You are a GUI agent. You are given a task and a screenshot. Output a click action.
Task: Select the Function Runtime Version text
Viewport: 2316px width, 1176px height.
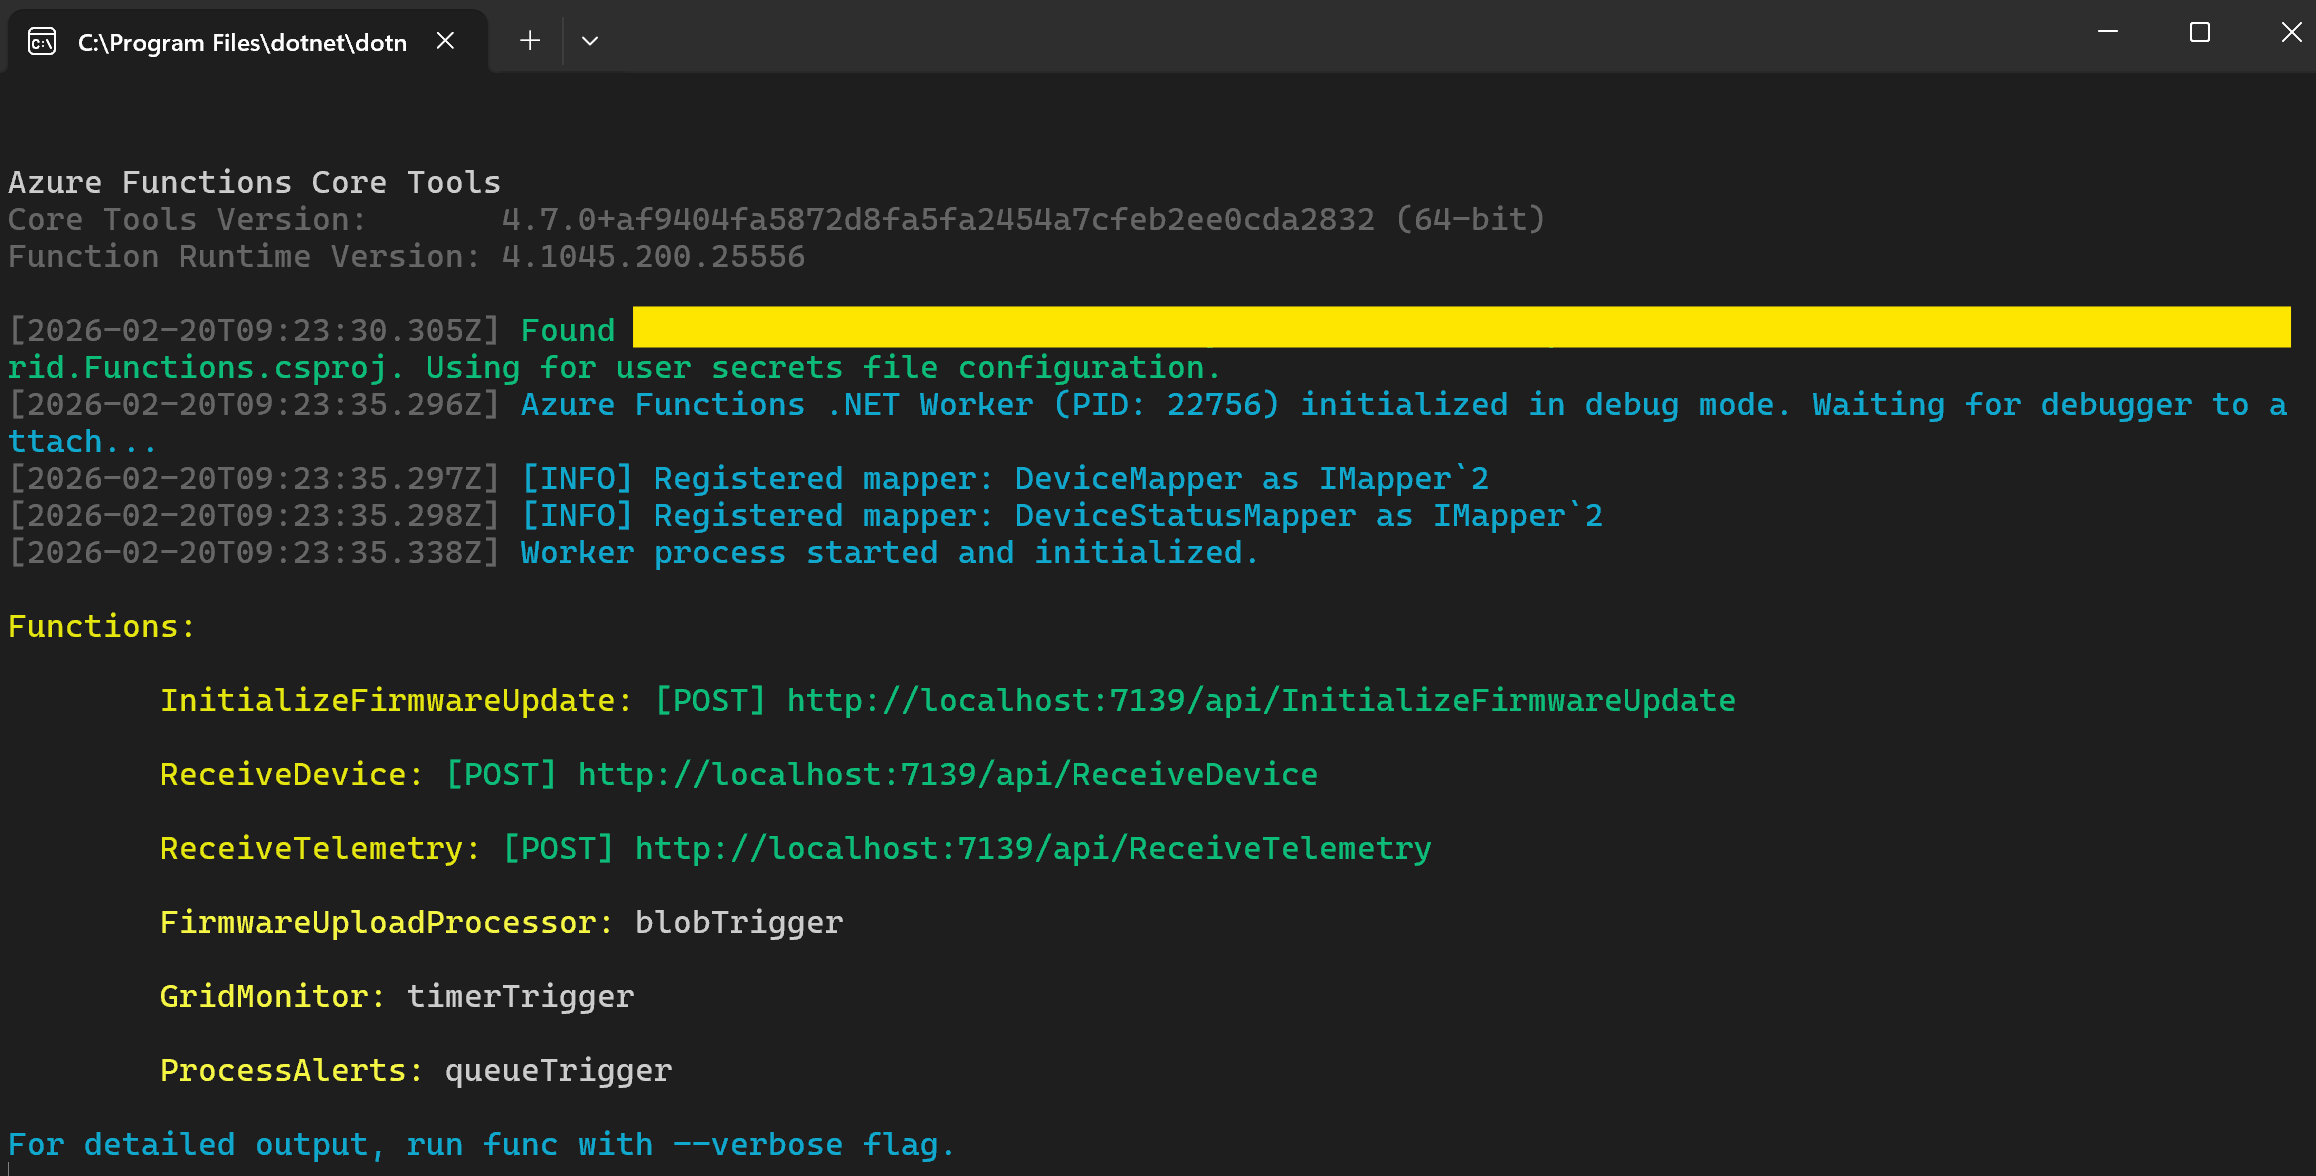coord(405,256)
